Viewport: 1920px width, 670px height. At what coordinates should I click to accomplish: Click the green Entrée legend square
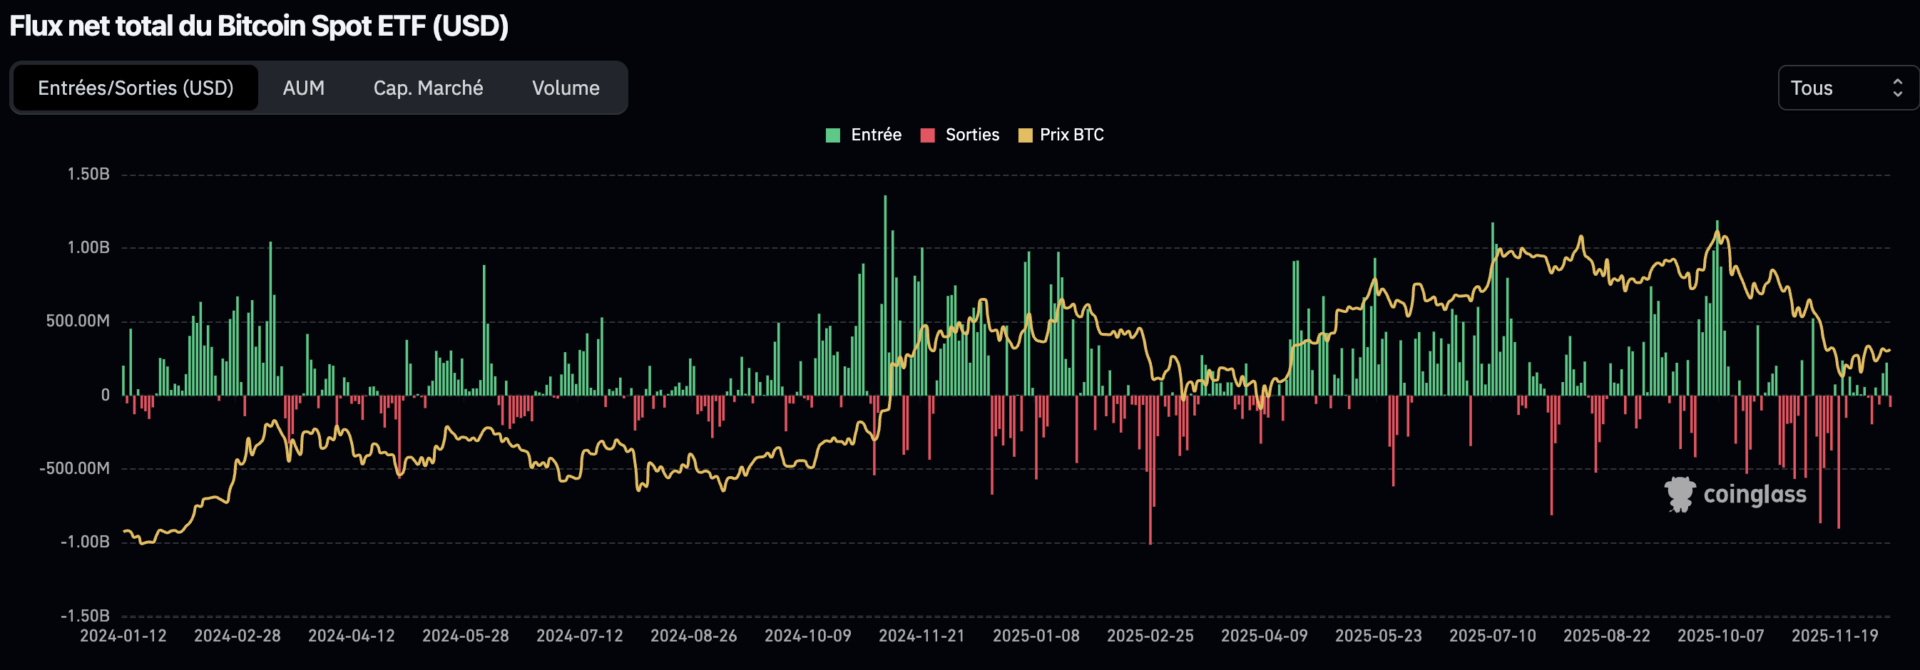833,135
